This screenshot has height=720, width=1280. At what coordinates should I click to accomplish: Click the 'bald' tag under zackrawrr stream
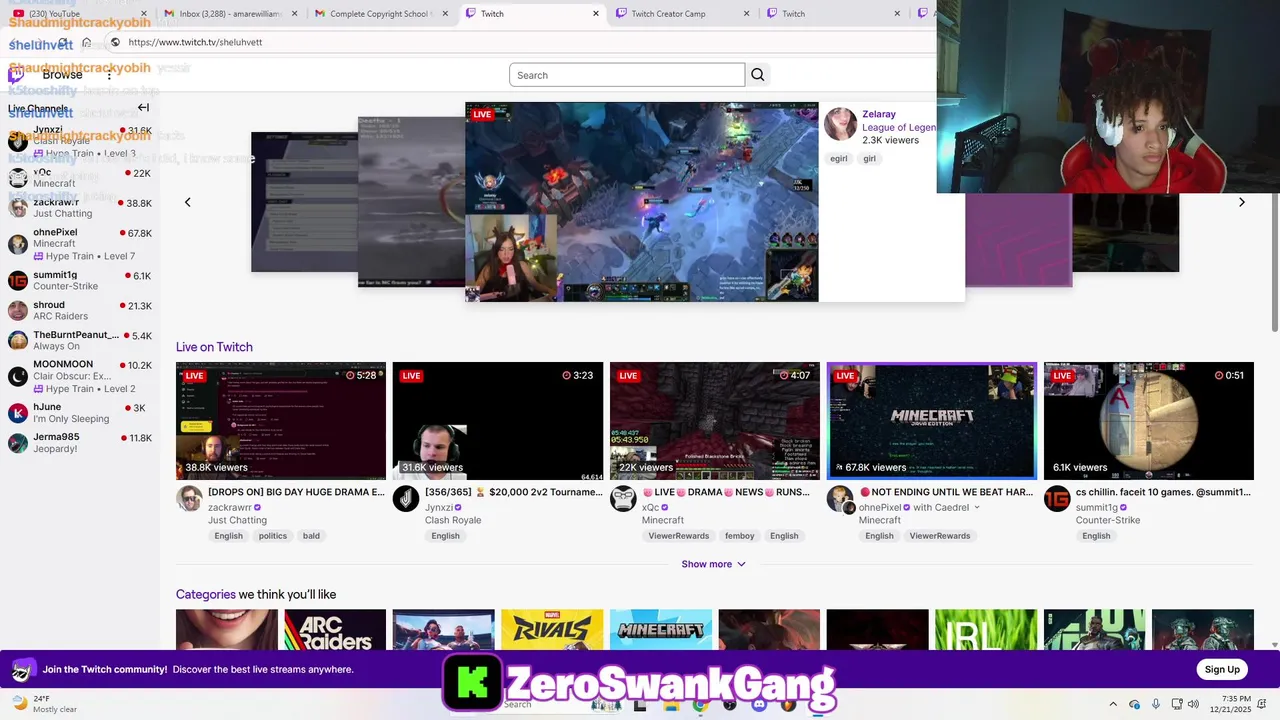click(x=311, y=536)
